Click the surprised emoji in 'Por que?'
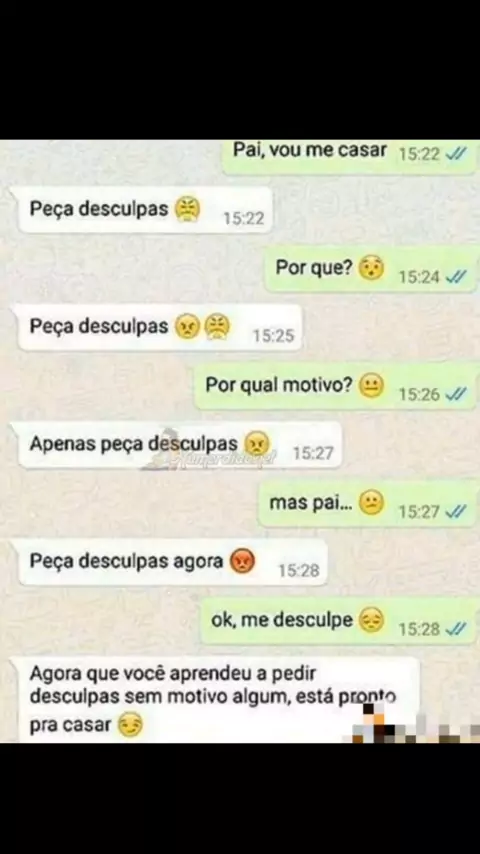 pos(371,268)
